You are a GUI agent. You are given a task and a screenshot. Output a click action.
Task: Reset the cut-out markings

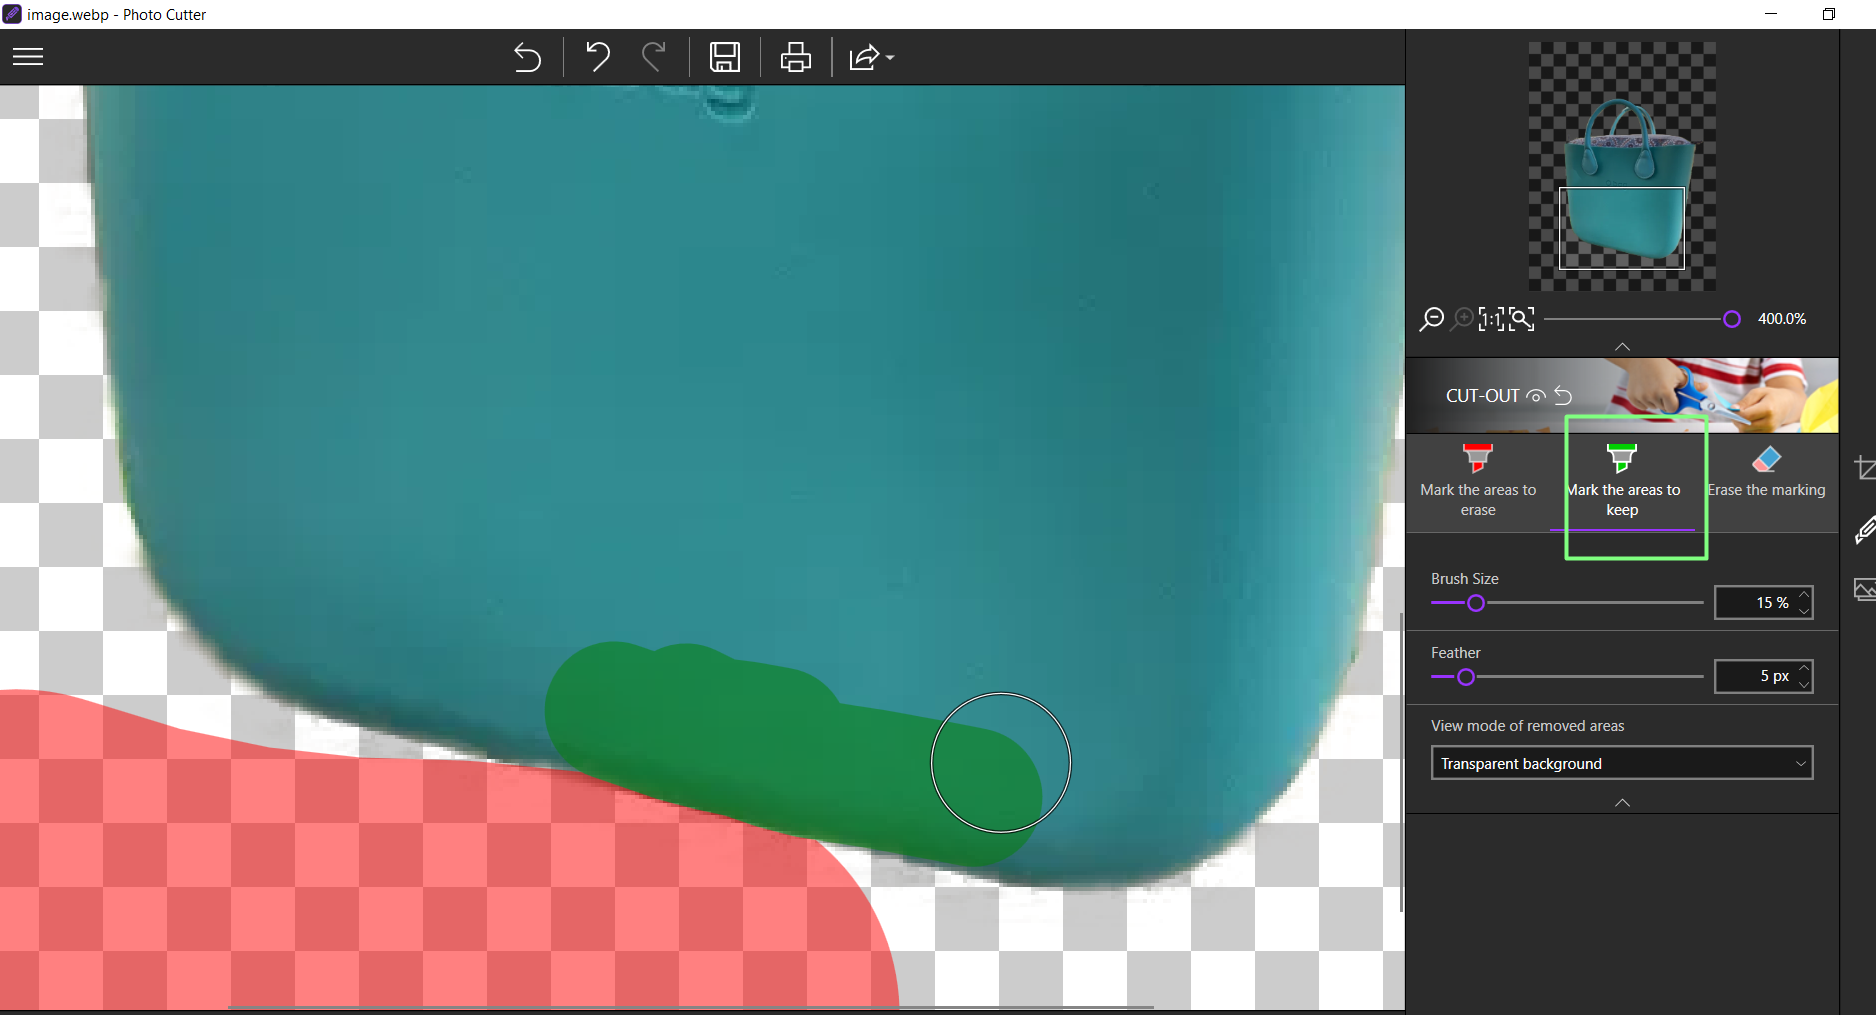tap(1563, 396)
